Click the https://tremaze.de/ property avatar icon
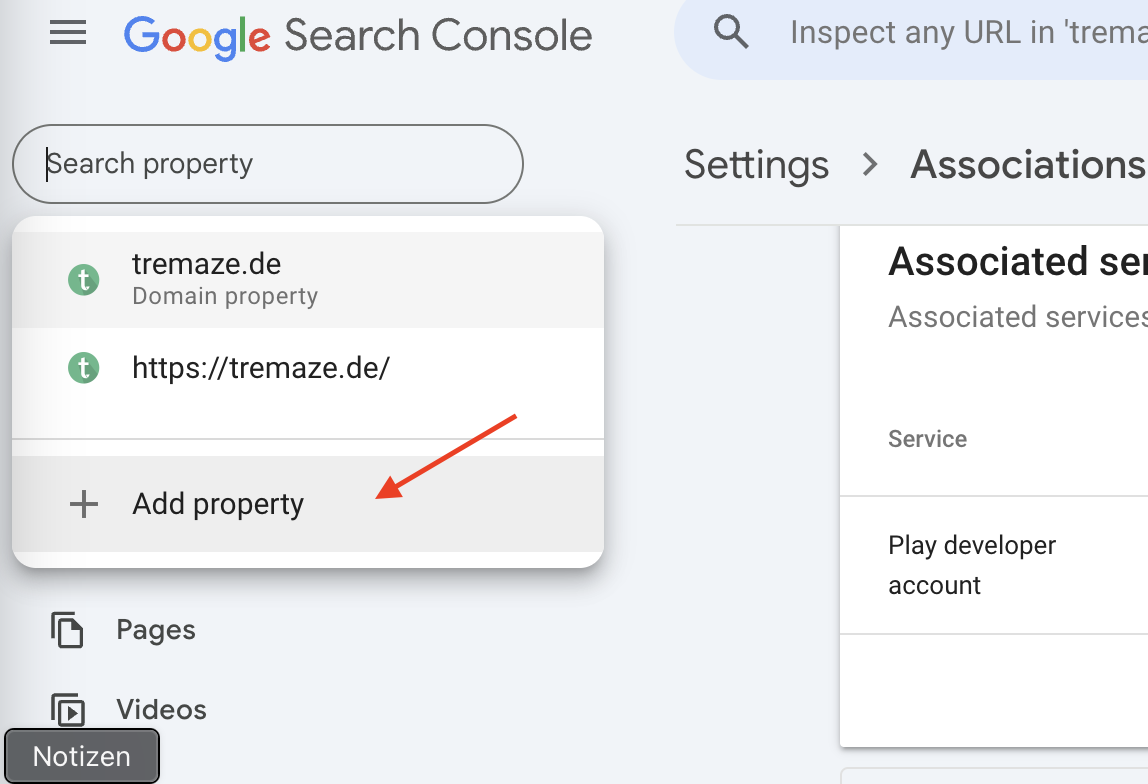1148x784 pixels. pos(84,368)
